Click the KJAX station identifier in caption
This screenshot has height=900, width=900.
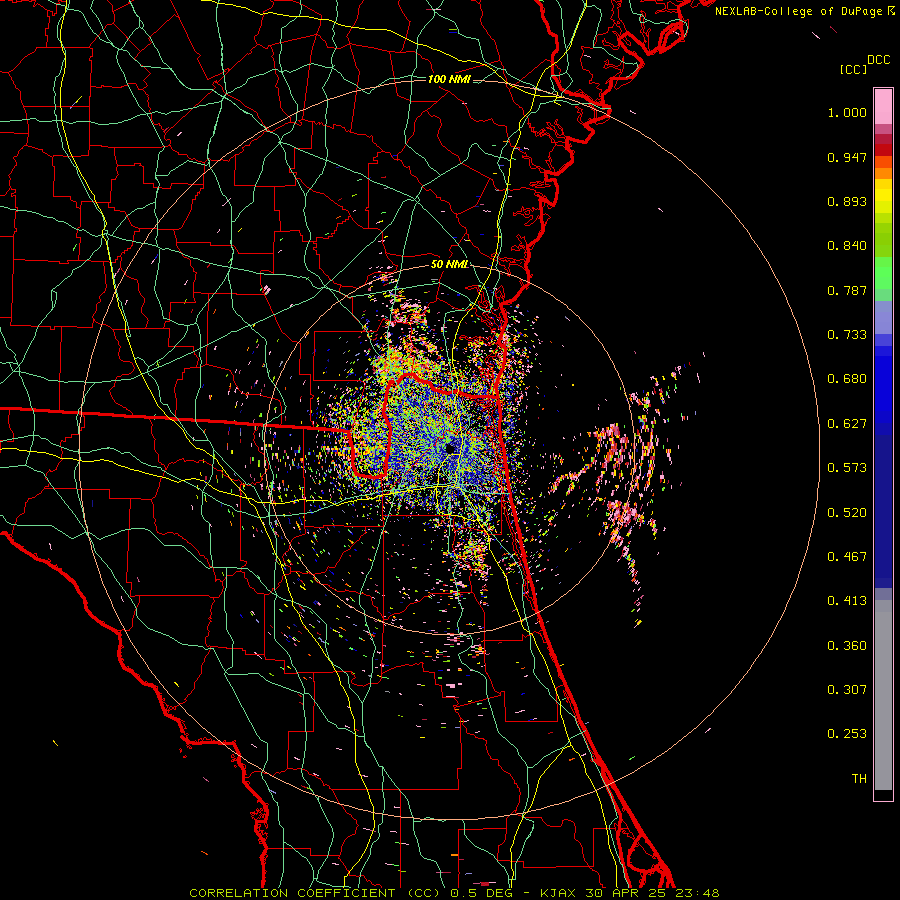click(x=560, y=893)
